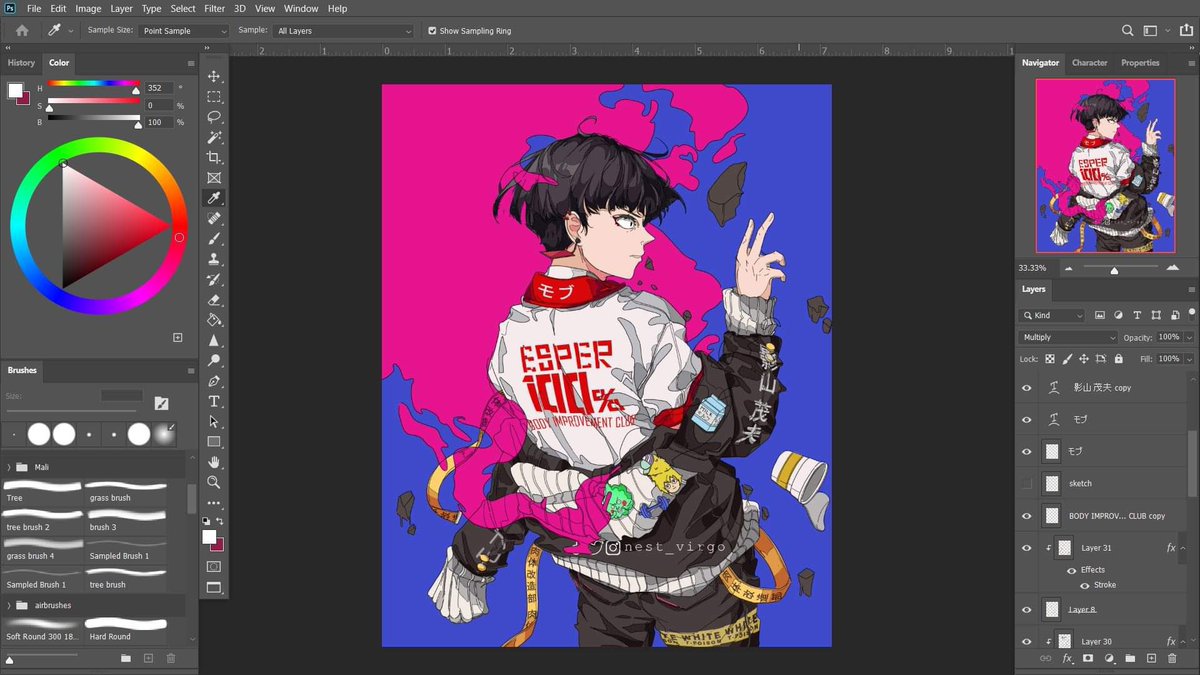Select the Hard Round brush
The image size is (1200, 675).
pos(126,628)
